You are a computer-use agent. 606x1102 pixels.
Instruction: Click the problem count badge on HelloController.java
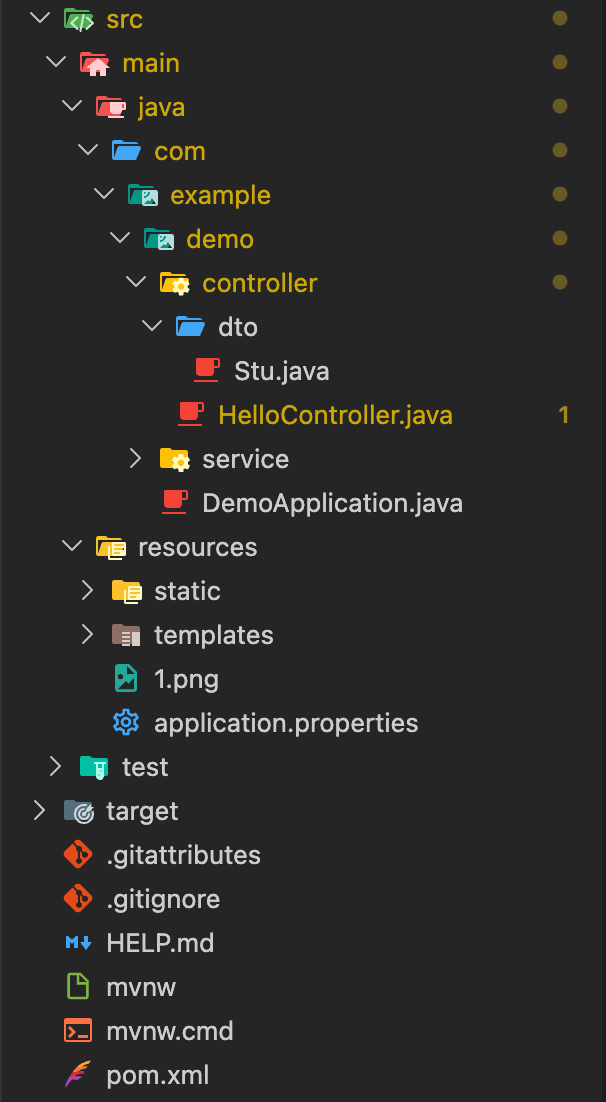(x=563, y=415)
